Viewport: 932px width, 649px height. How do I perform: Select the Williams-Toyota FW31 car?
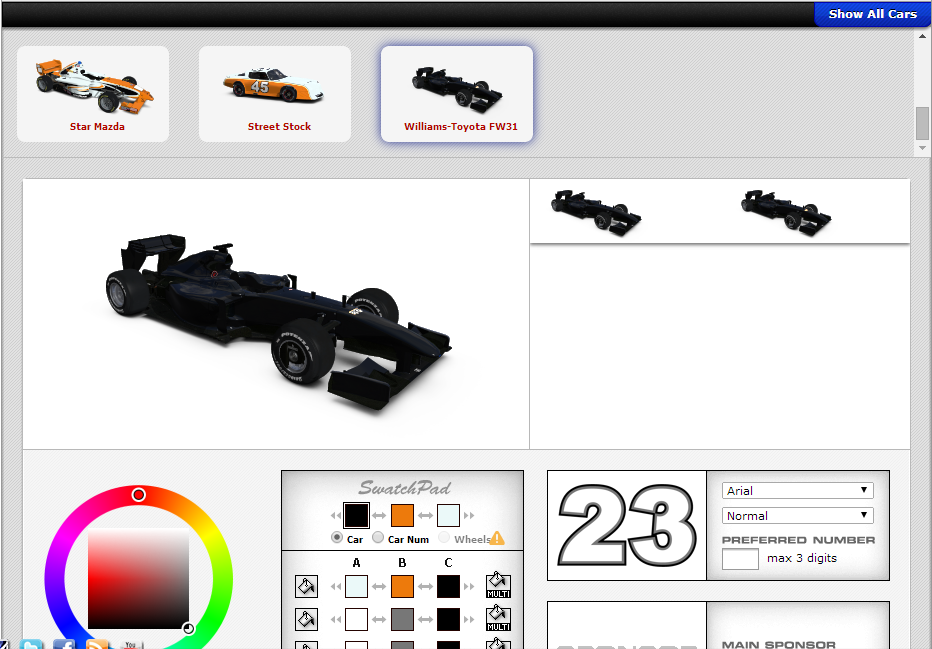[457, 94]
